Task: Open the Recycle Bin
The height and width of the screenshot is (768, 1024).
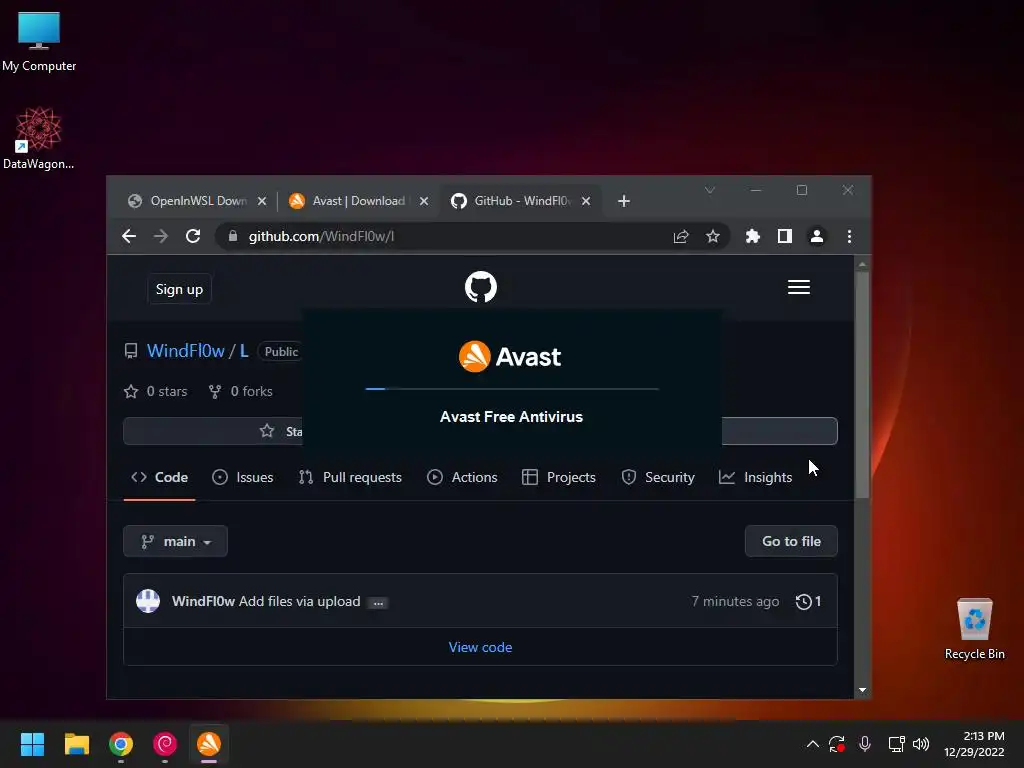Action: [974, 629]
